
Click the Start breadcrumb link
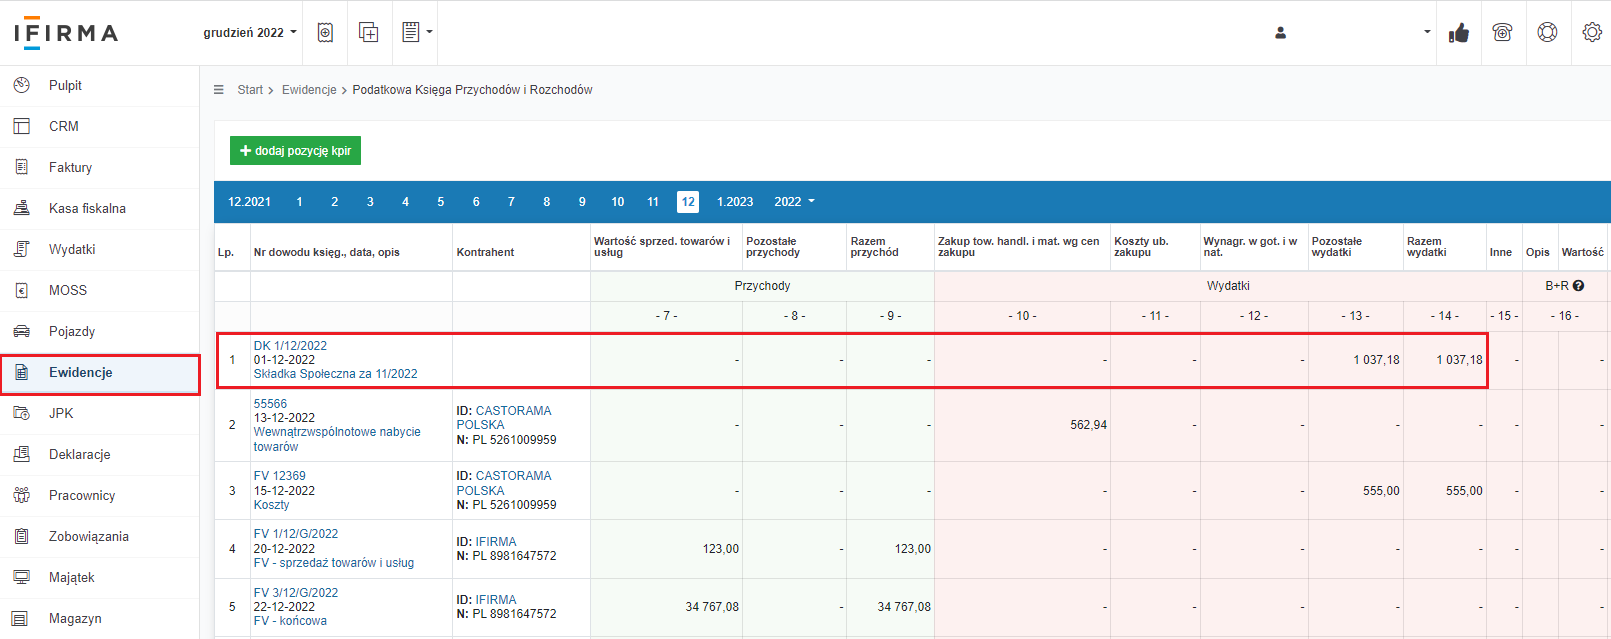coord(250,90)
